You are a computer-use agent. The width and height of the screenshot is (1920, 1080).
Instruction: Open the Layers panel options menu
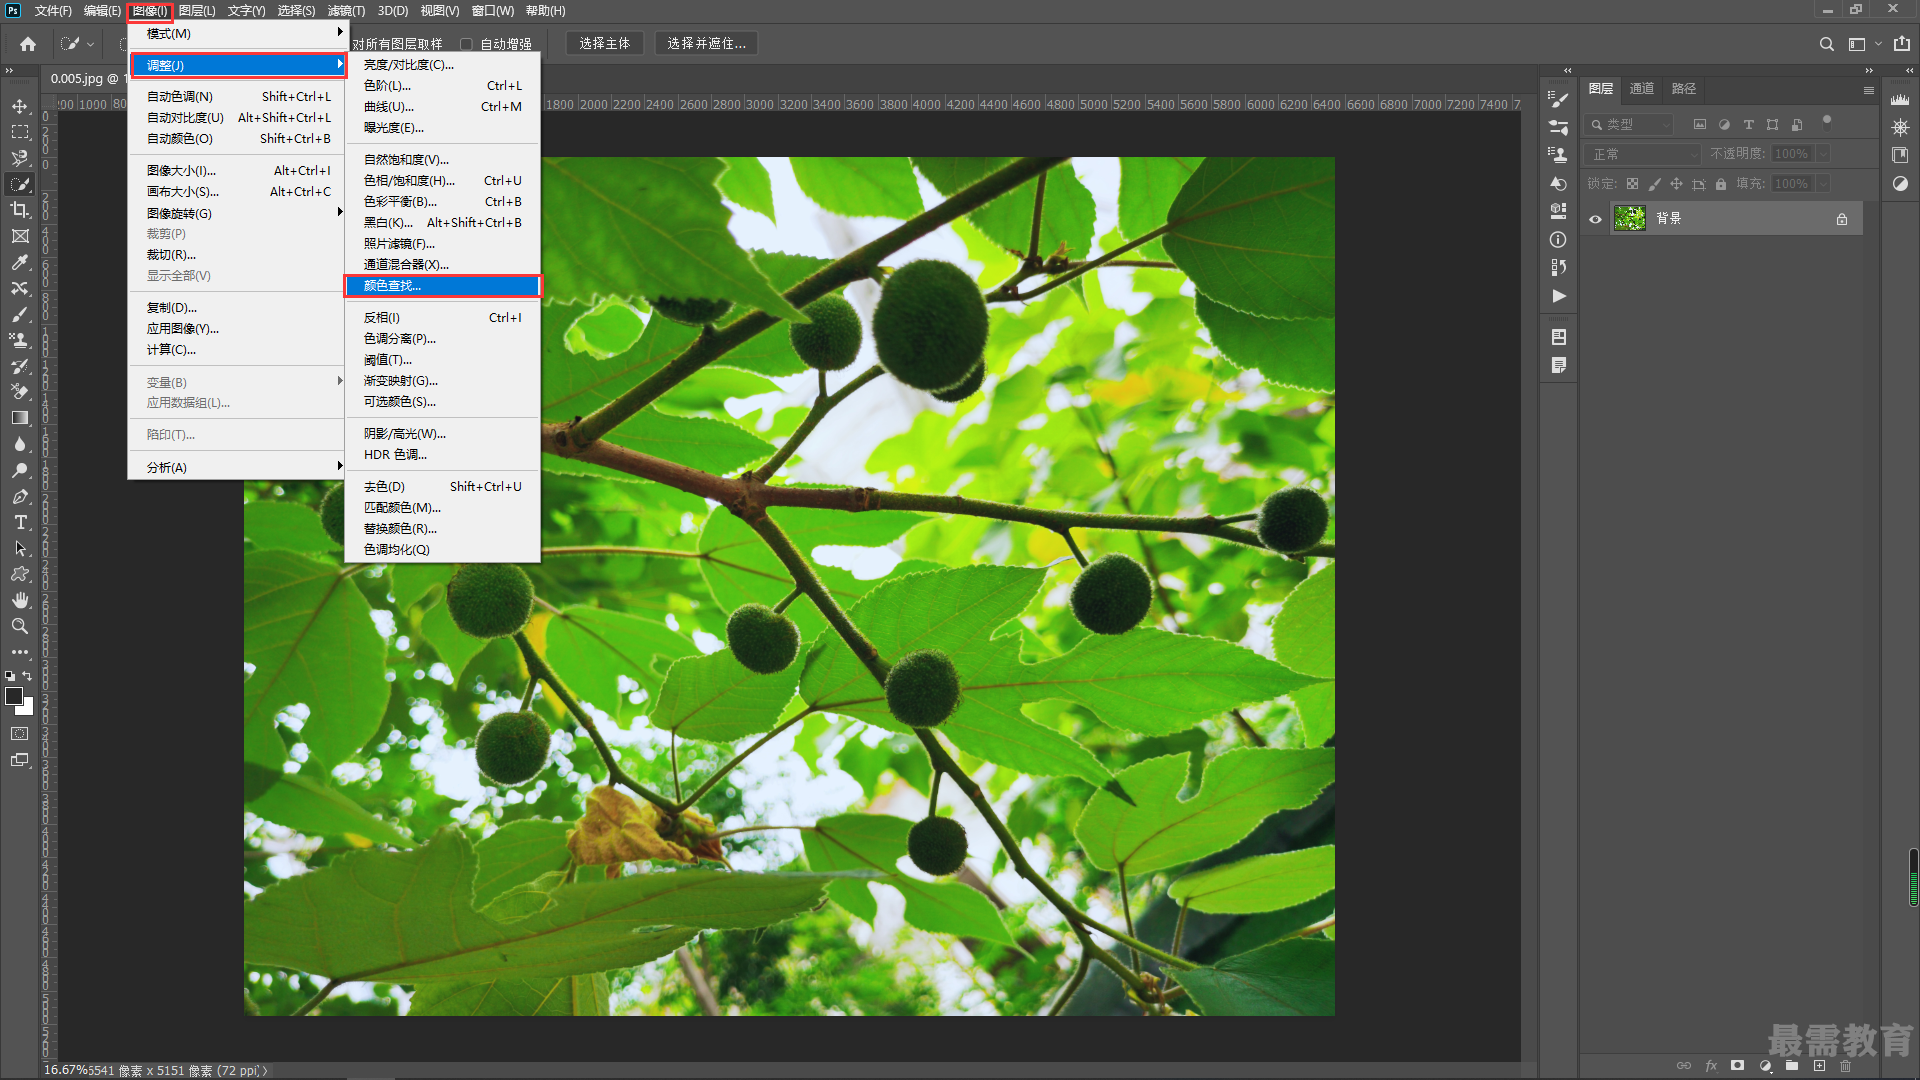click(x=1868, y=90)
